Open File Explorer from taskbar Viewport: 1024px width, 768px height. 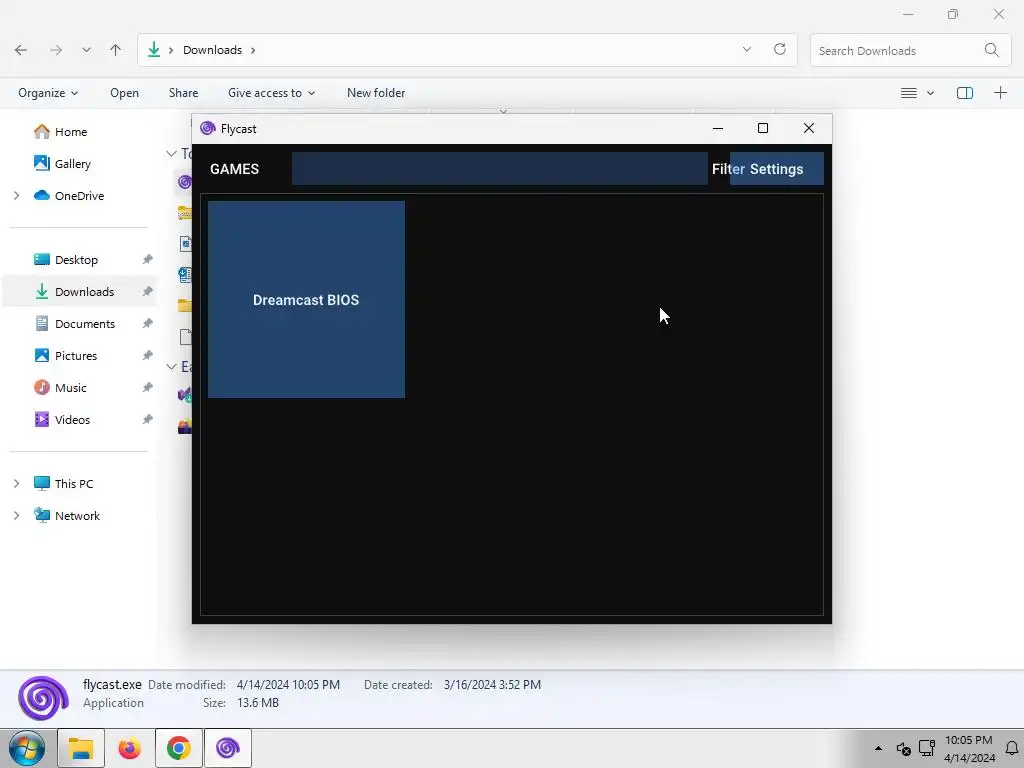[x=81, y=748]
